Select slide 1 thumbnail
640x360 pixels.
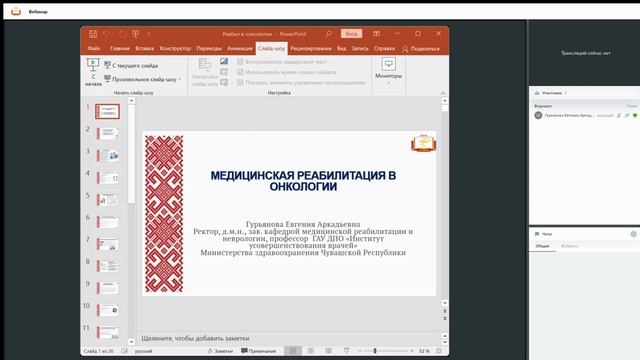(107, 111)
